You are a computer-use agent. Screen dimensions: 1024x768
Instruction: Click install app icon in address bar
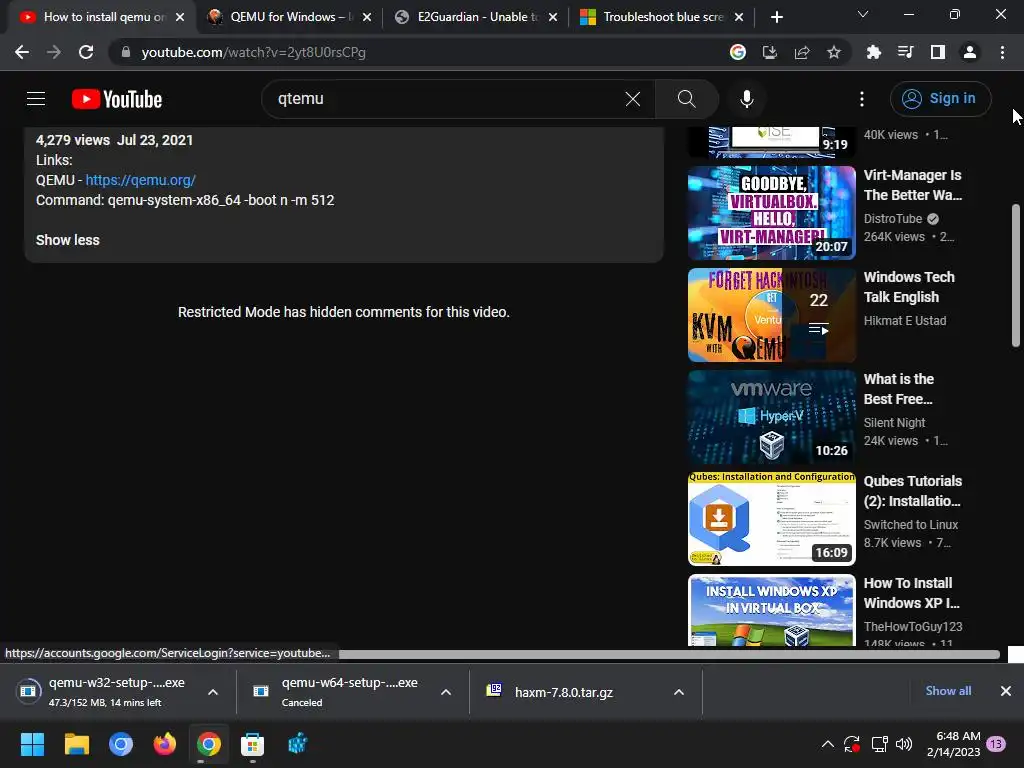(769, 52)
